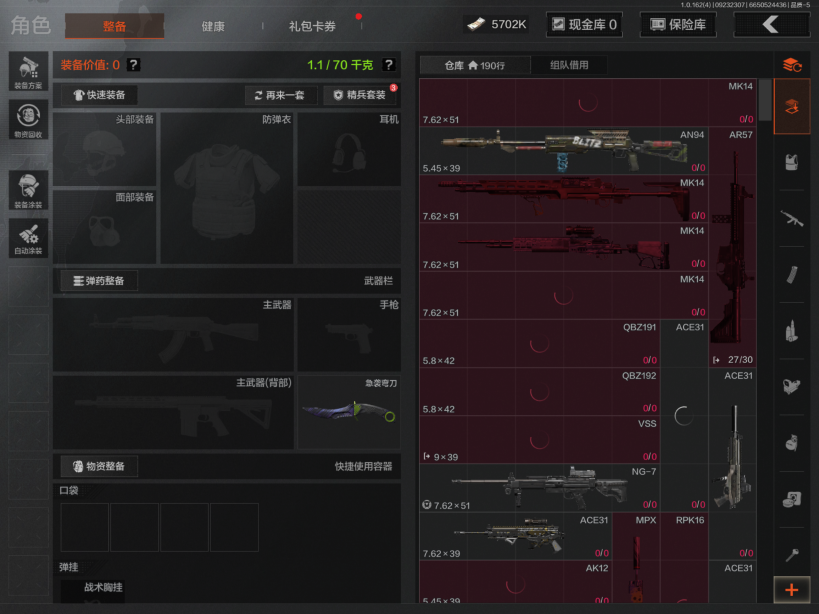The width and height of the screenshot is (819, 614).
Task: Open the 保险库 safe button
Action: click(678, 24)
